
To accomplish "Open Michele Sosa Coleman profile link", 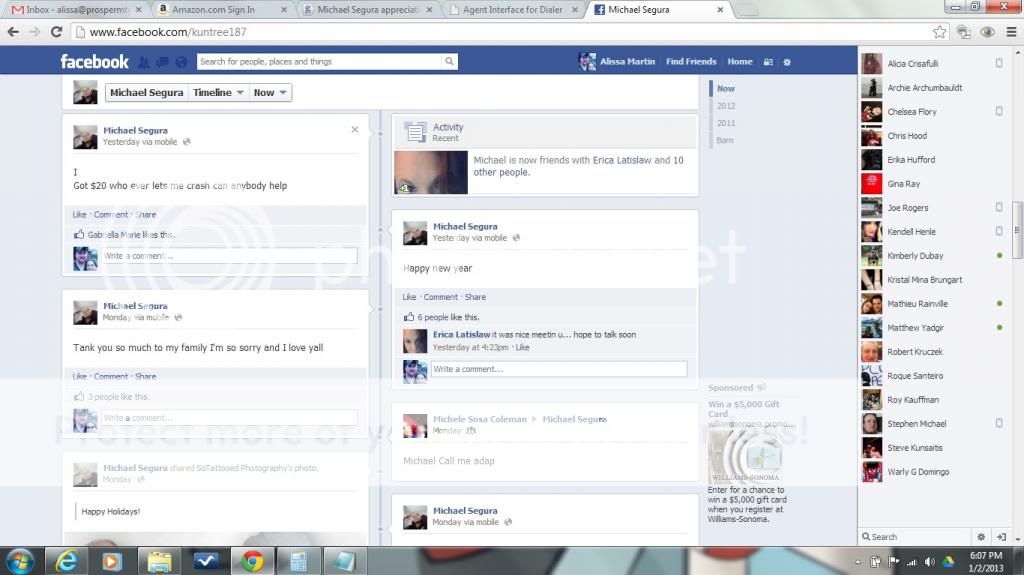I will [x=479, y=419].
